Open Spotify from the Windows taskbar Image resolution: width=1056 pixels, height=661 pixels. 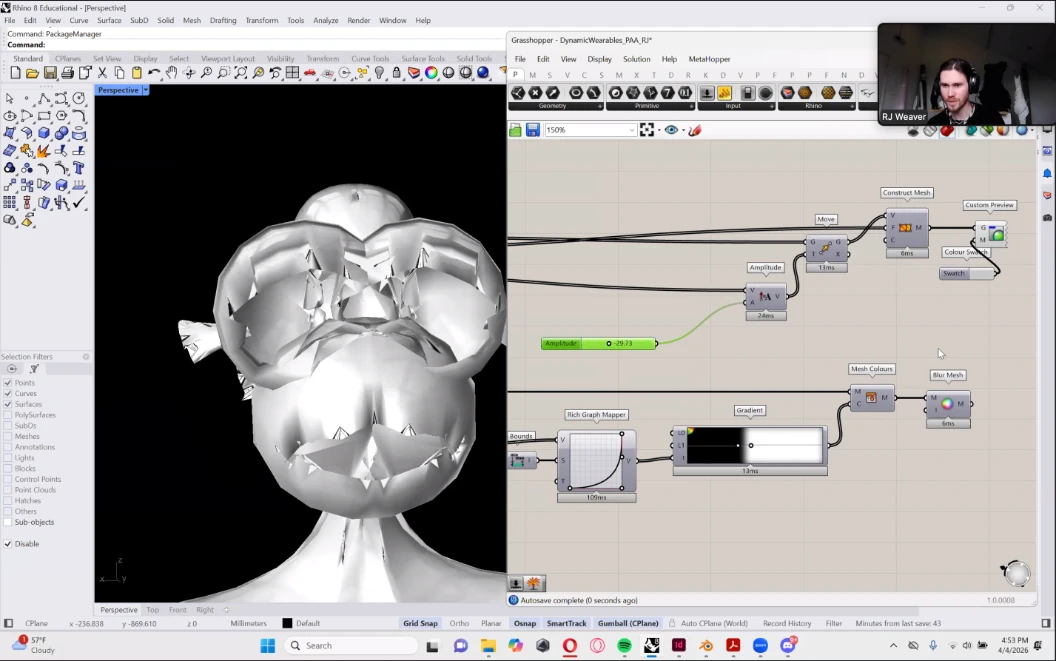pos(624,646)
